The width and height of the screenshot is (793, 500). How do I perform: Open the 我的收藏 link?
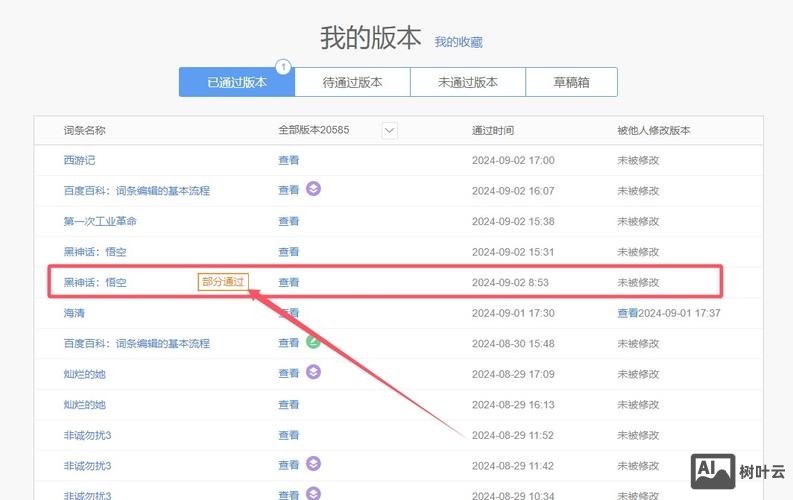pos(458,42)
